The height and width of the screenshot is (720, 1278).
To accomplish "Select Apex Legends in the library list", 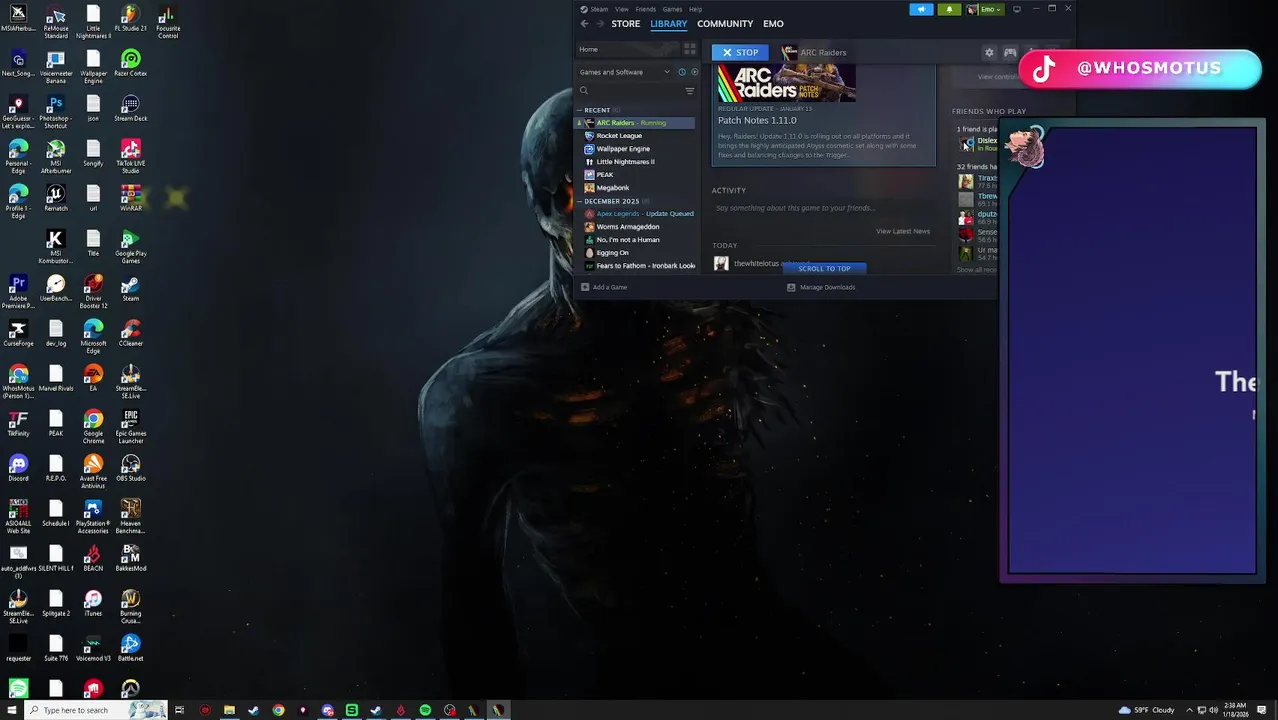I will click(x=635, y=214).
